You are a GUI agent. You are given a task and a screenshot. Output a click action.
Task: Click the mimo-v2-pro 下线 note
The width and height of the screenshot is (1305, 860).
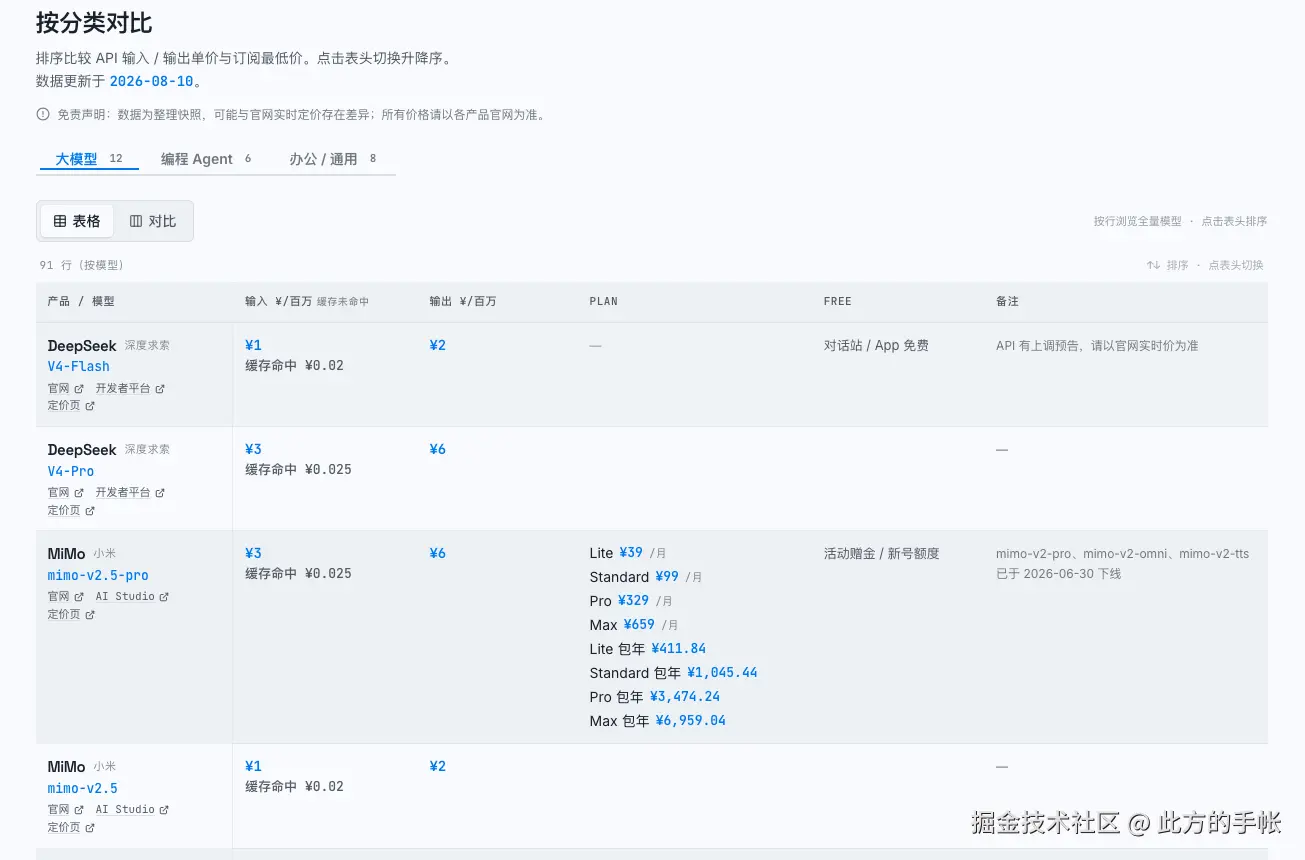[x=1122, y=563]
